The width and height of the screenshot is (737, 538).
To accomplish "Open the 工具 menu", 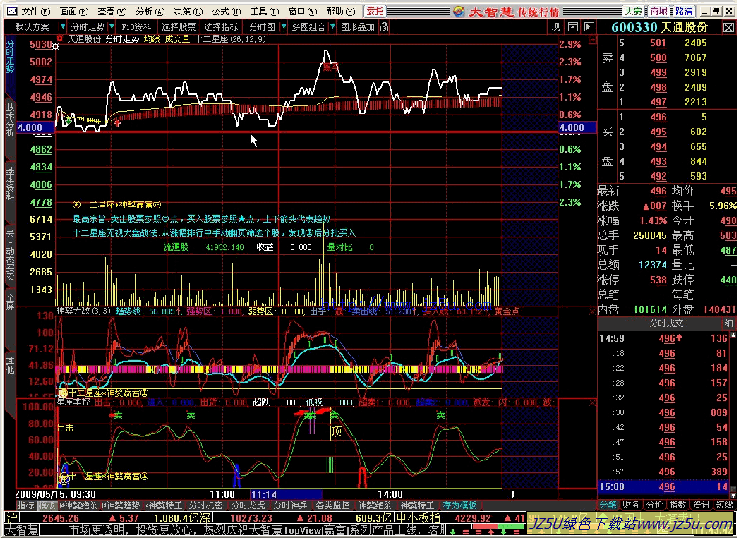I will (x=265, y=11).
